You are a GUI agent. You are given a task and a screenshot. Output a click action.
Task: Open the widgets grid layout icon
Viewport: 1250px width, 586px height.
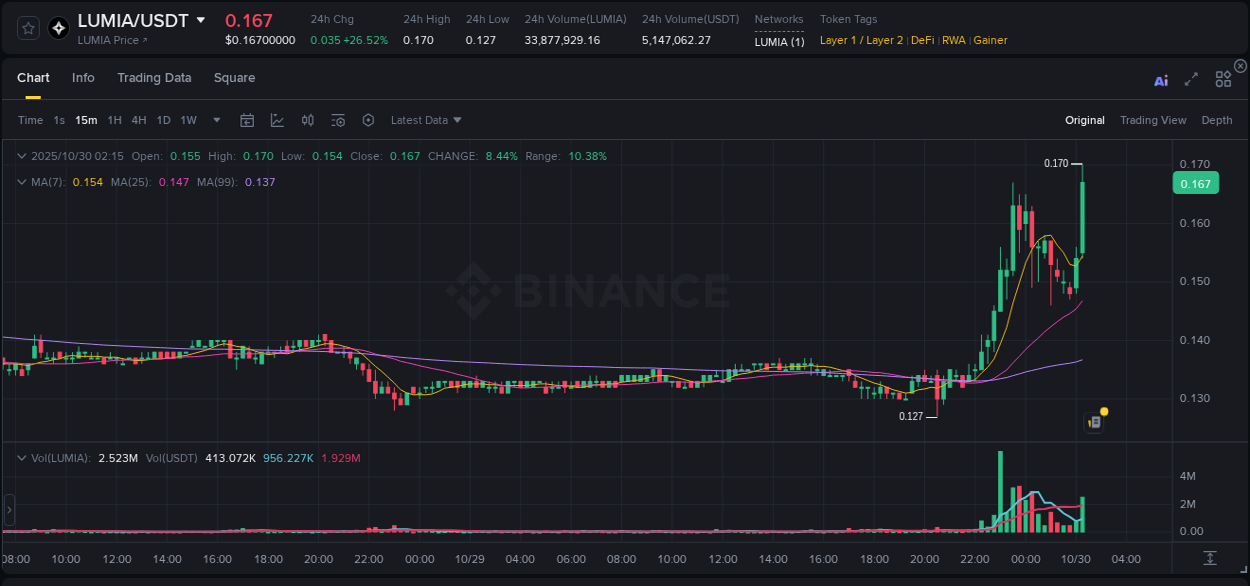[1223, 79]
